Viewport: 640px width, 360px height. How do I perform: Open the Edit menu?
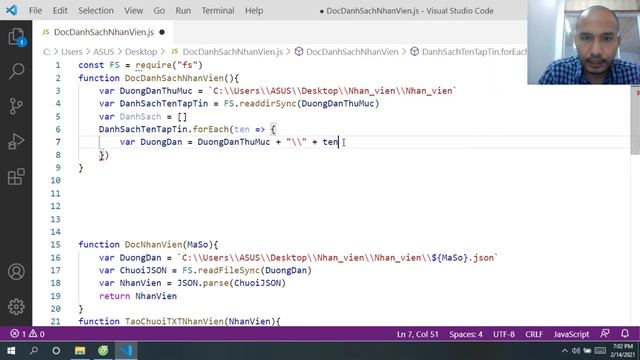(x=60, y=11)
